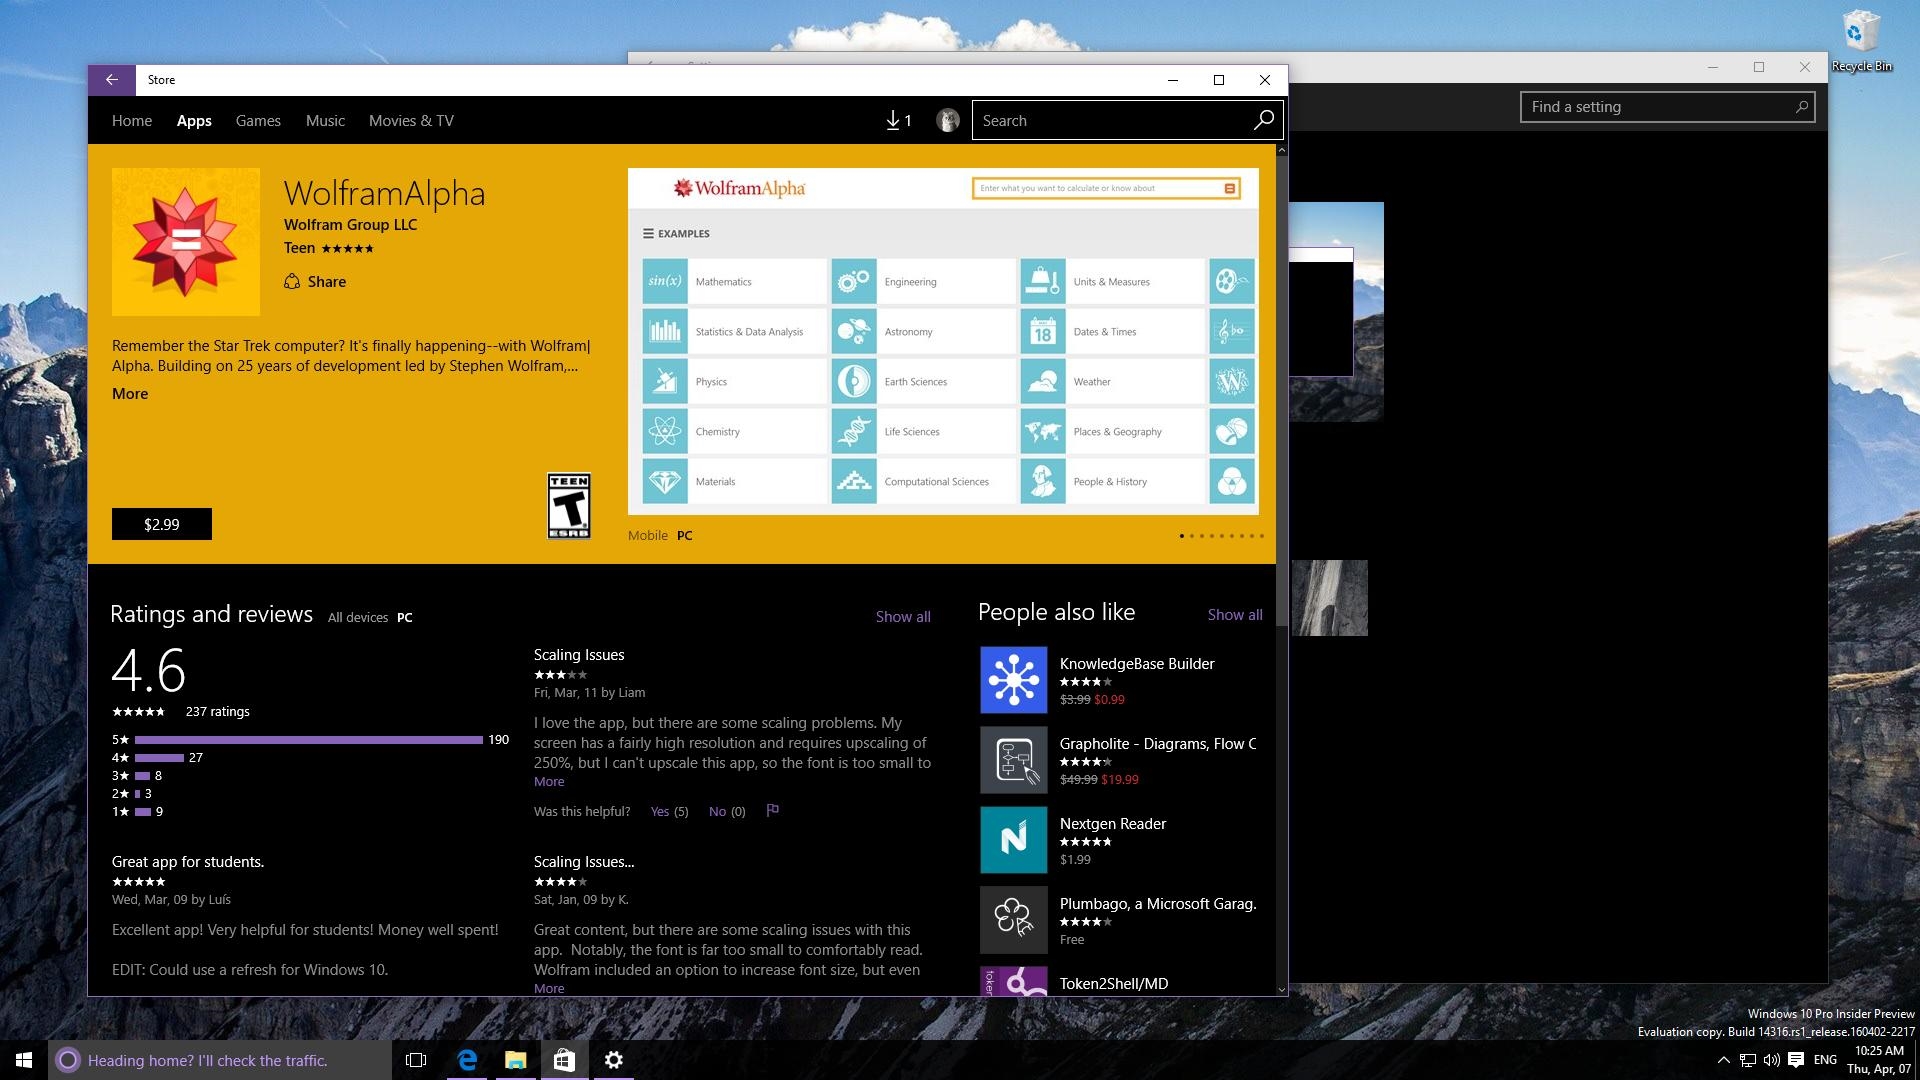Switch to the Mobile view toggle
The image size is (1920, 1080).
click(x=645, y=535)
